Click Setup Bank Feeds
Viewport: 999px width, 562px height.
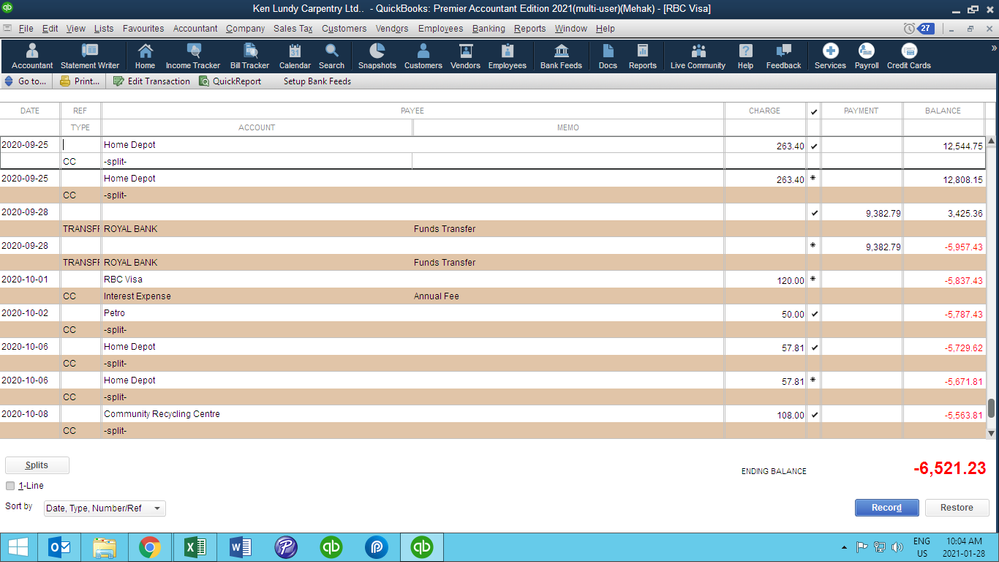(x=317, y=82)
